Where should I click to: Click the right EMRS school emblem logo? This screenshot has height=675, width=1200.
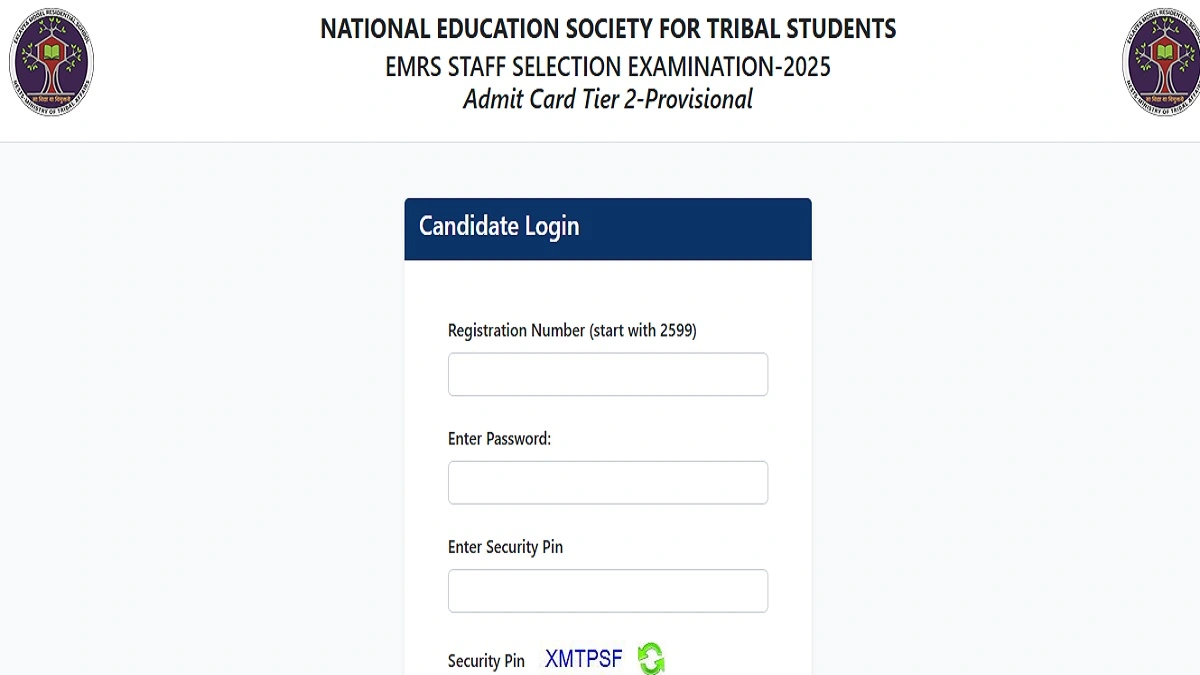pos(1160,60)
